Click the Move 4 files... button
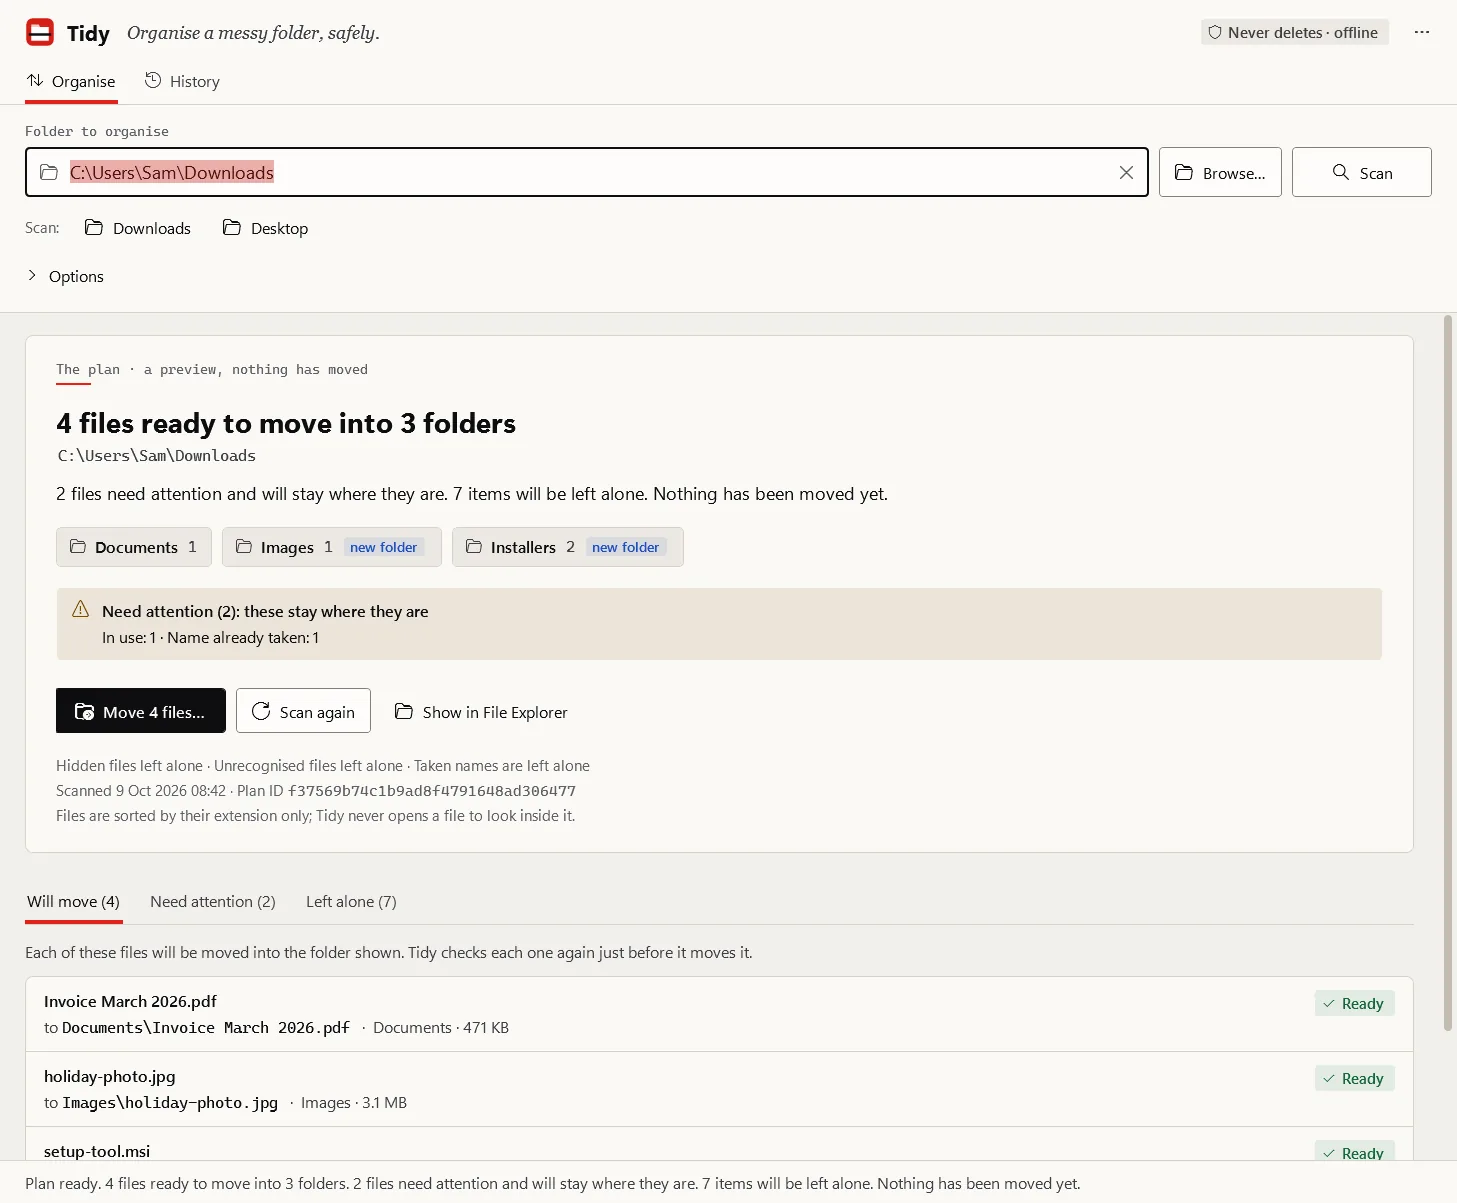 (141, 711)
